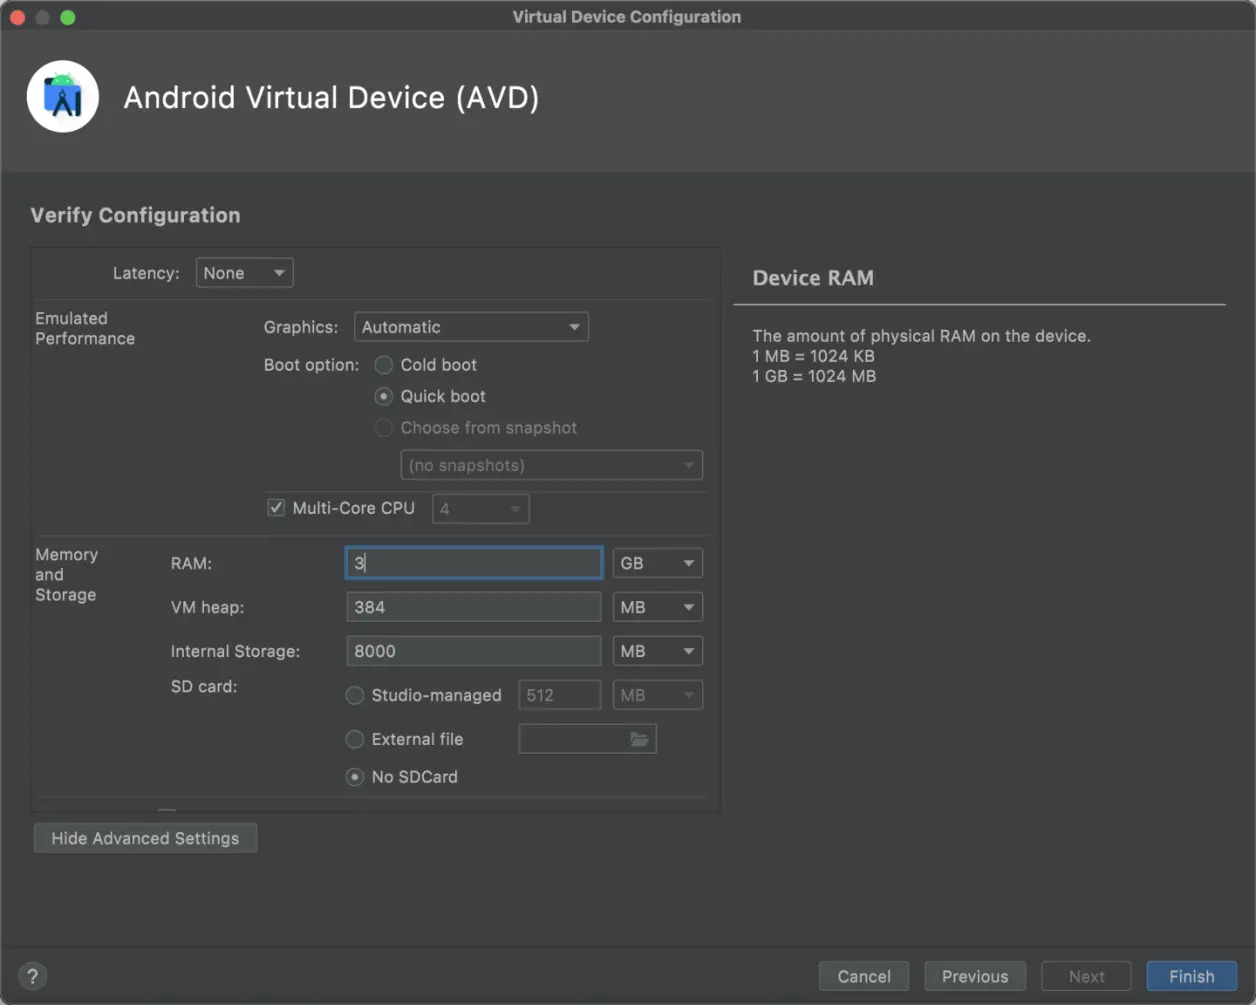Focus the Studio-managed SD size field
This screenshot has height=1005, width=1256.
(560, 695)
